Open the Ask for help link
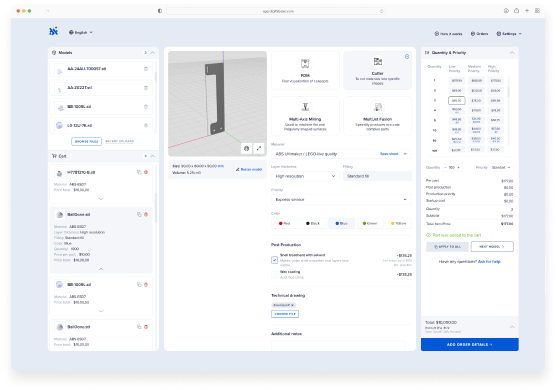 point(489,261)
